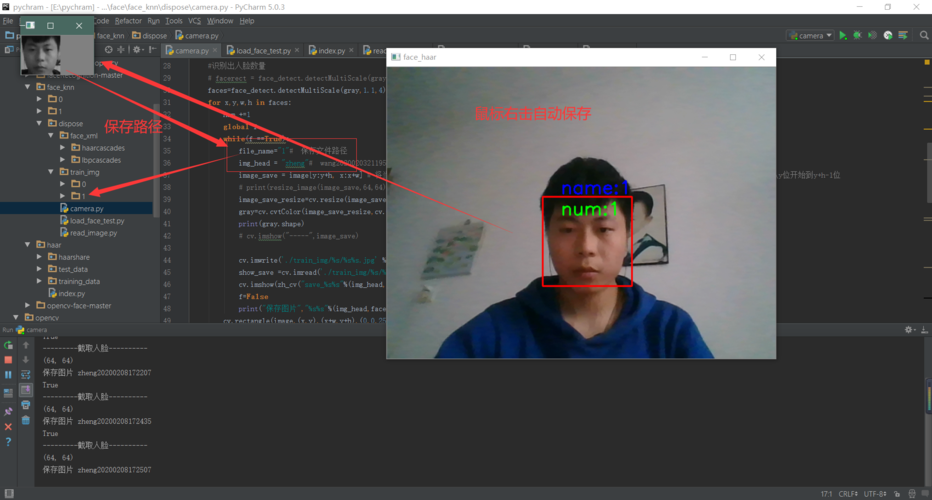Open the VCS menu
The width and height of the screenshot is (932, 500).
pyautogui.click(x=194, y=21)
